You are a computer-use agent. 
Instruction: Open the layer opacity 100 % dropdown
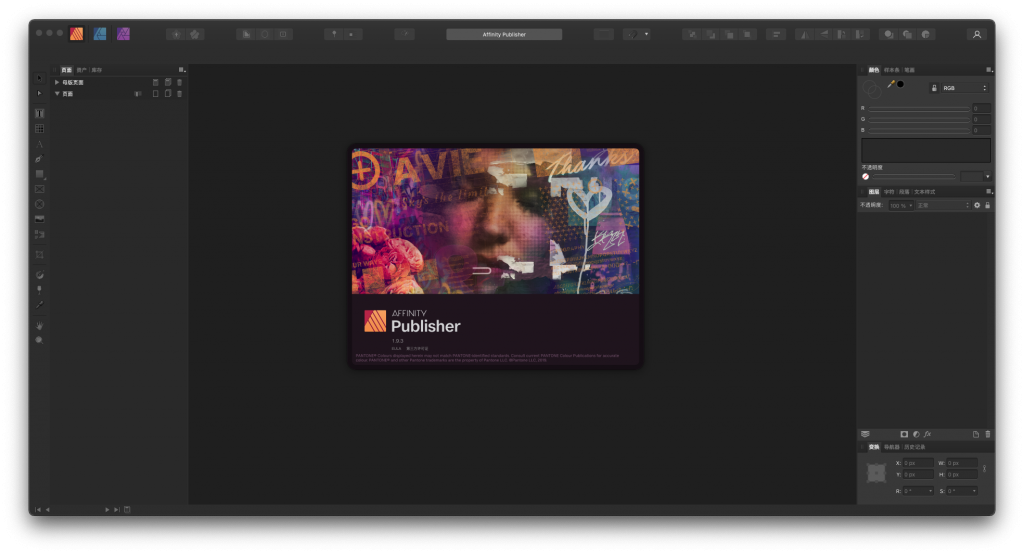pyautogui.click(x=901, y=205)
